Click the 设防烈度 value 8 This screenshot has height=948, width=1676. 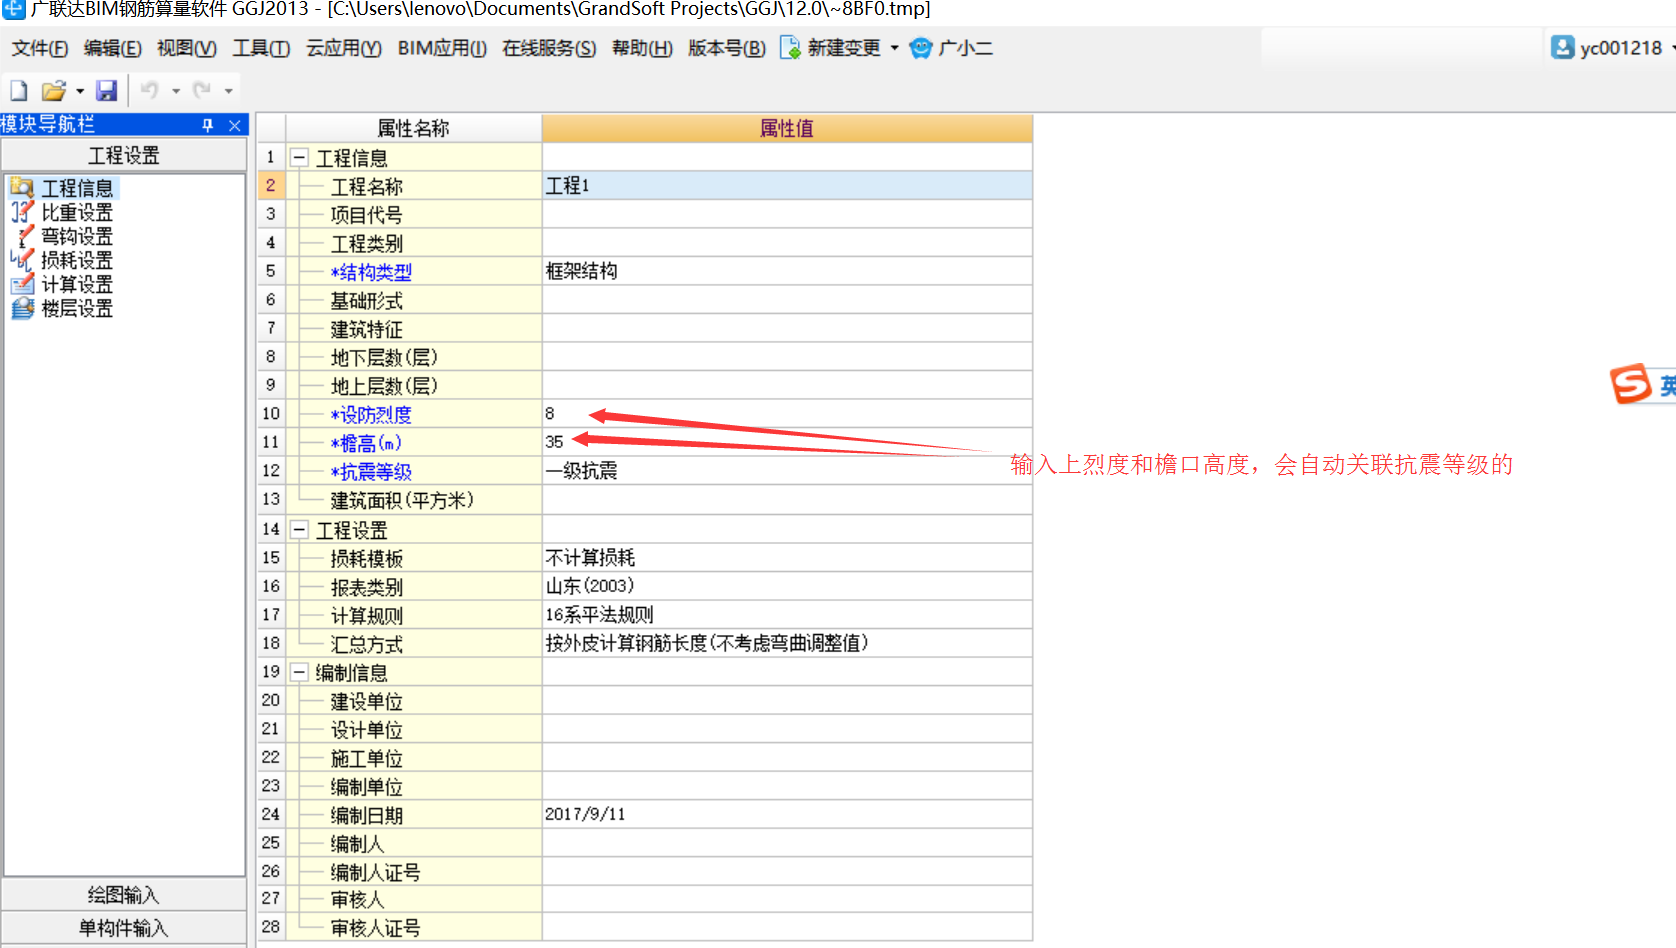(x=787, y=413)
